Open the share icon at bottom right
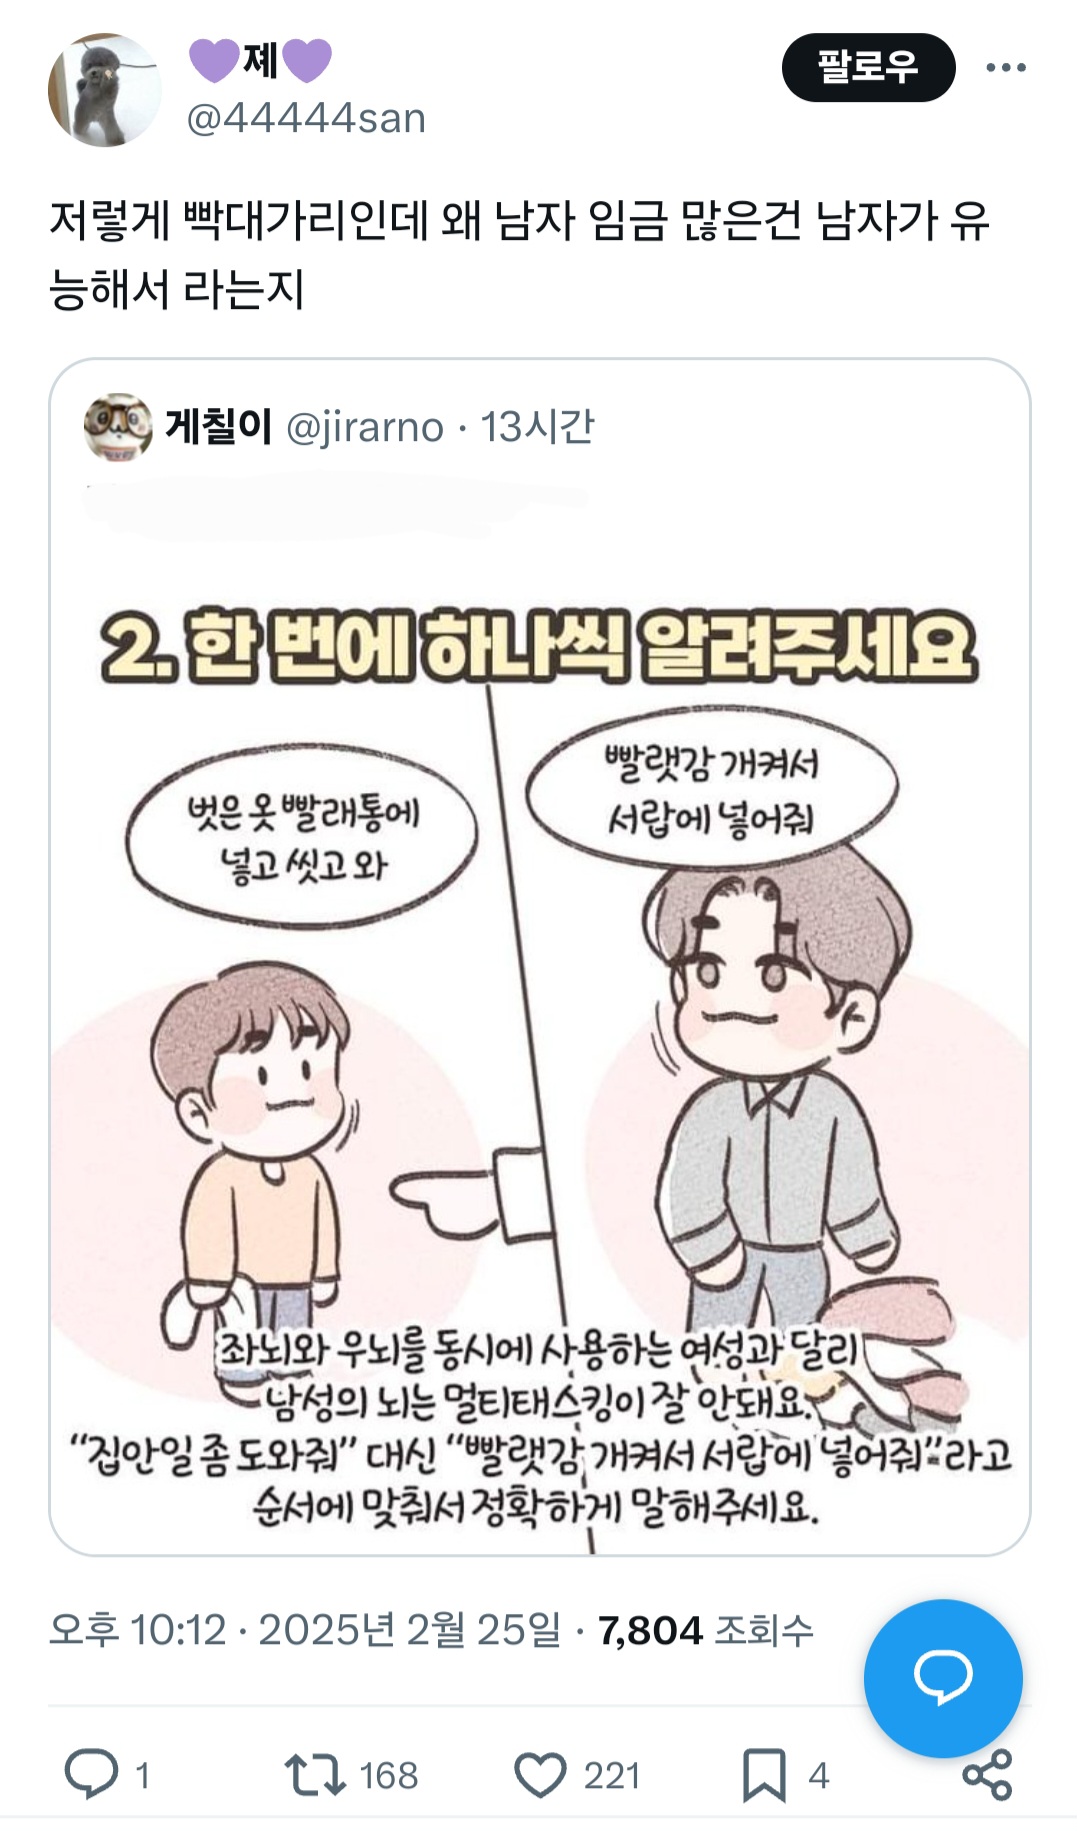 987,1775
